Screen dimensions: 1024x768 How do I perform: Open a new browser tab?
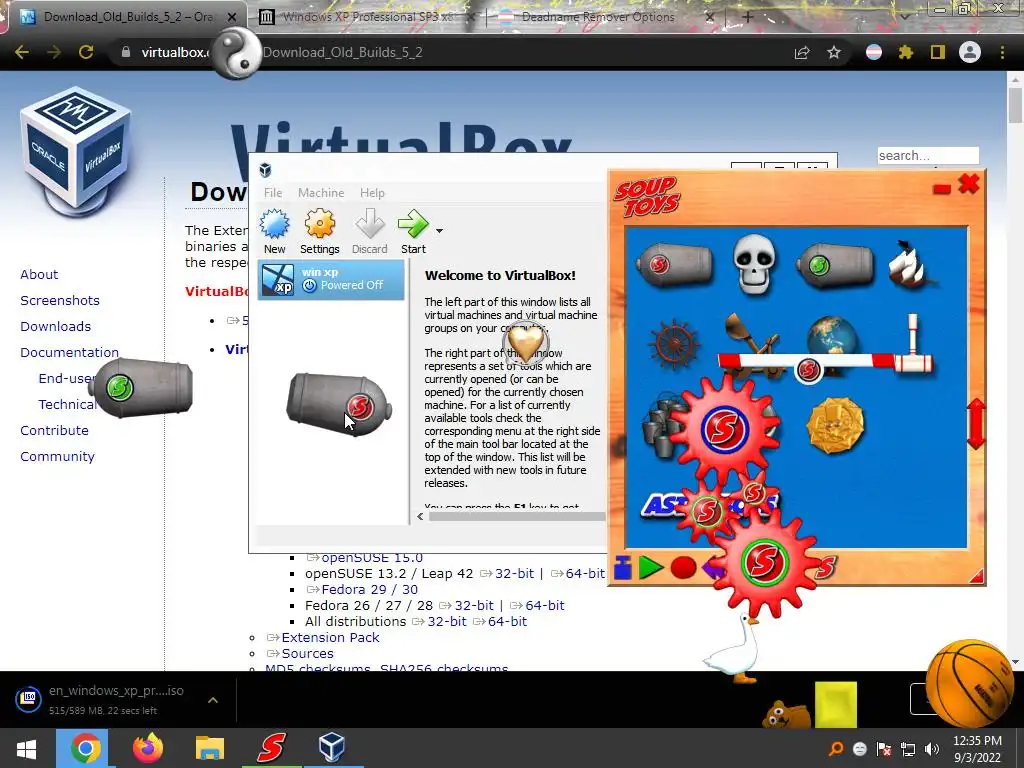[x=748, y=17]
